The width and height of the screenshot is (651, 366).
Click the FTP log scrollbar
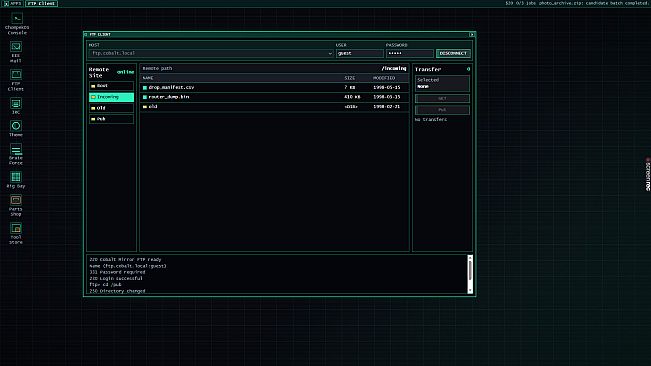click(470, 274)
